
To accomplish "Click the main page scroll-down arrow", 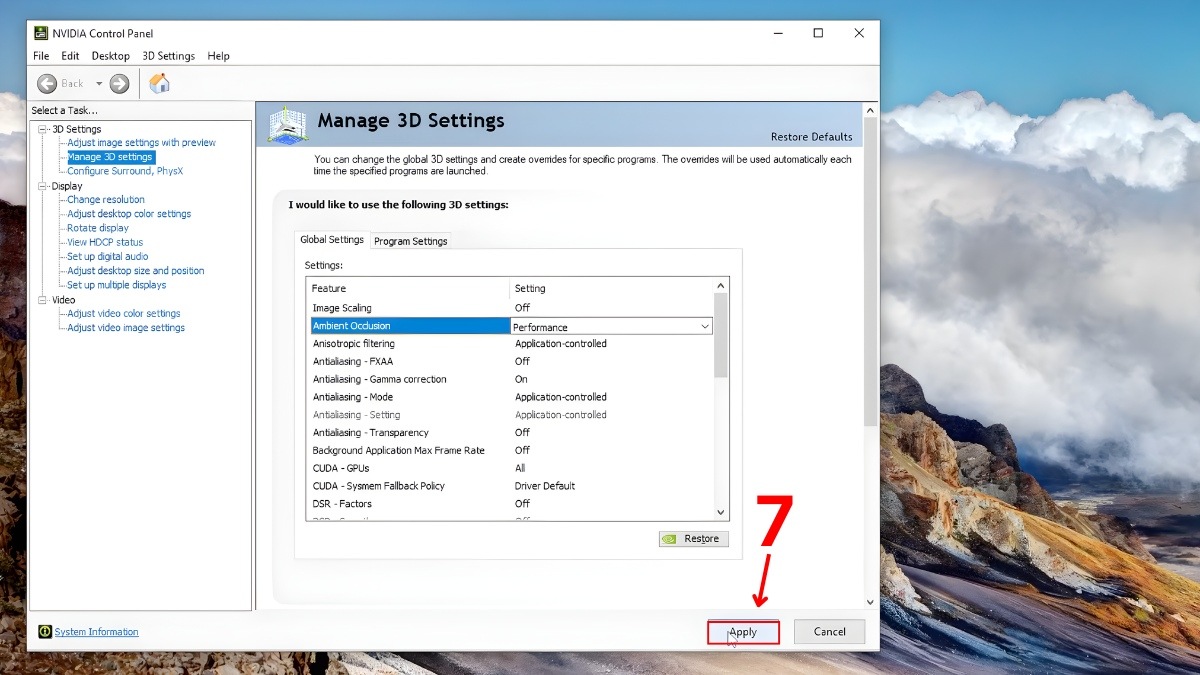I will point(869,601).
